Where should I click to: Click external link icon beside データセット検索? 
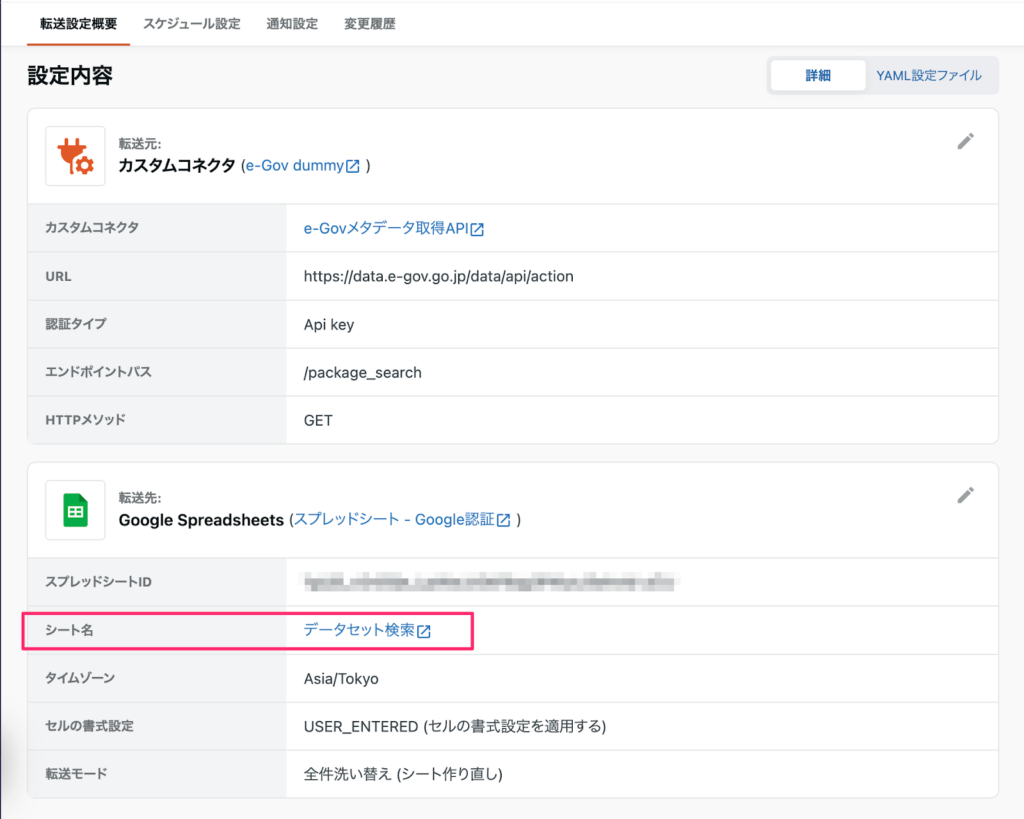424,631
